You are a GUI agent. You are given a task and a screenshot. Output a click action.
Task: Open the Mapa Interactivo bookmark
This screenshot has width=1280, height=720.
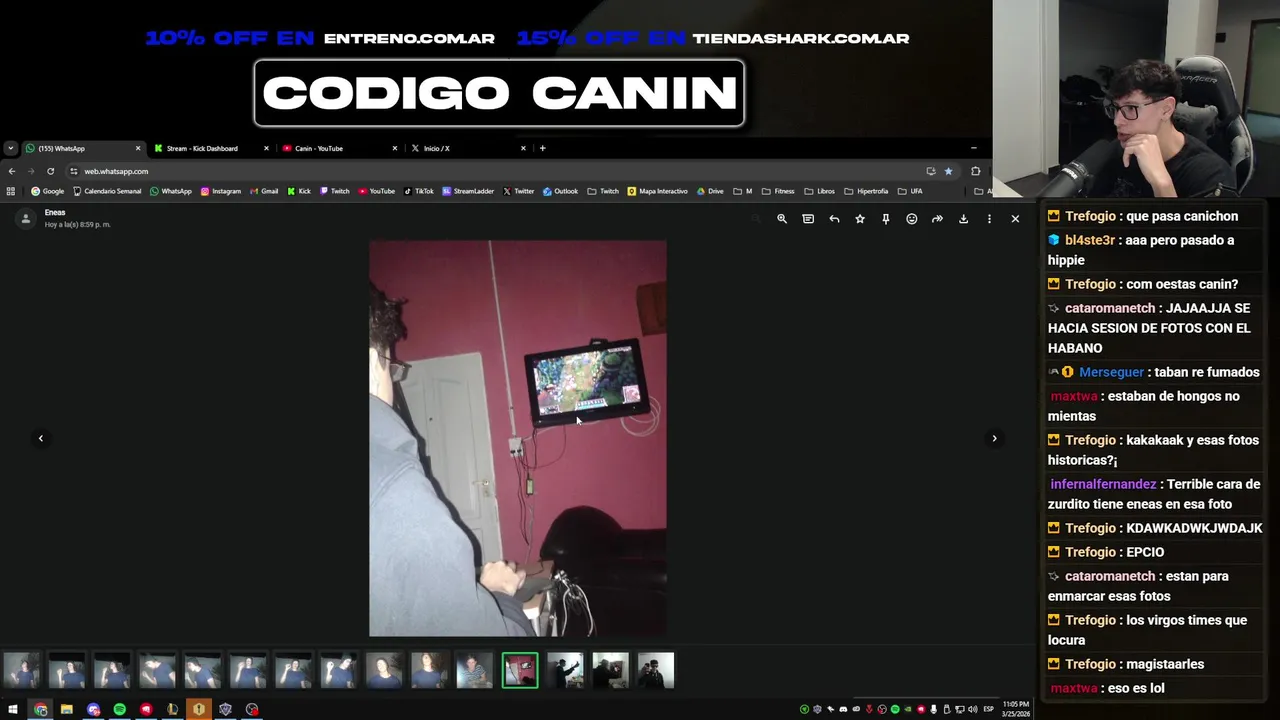coord(657,191)
